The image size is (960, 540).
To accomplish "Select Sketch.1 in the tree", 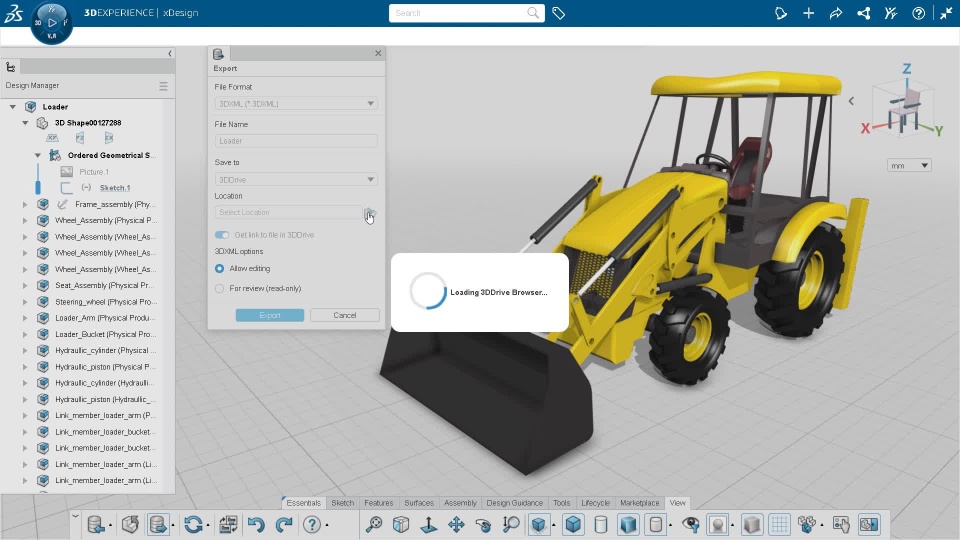I will (x=114, y=188).
